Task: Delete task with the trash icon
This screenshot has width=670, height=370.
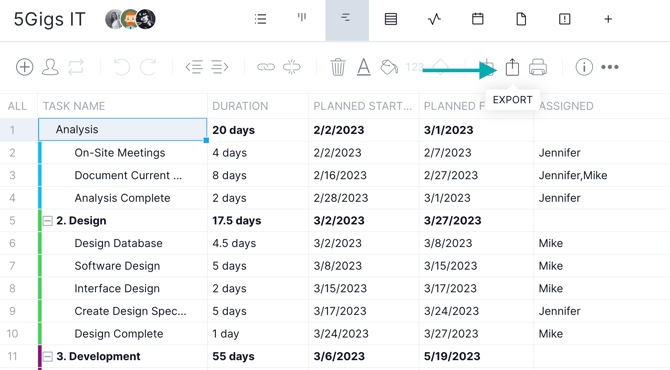Action: [x=338, y=67]
